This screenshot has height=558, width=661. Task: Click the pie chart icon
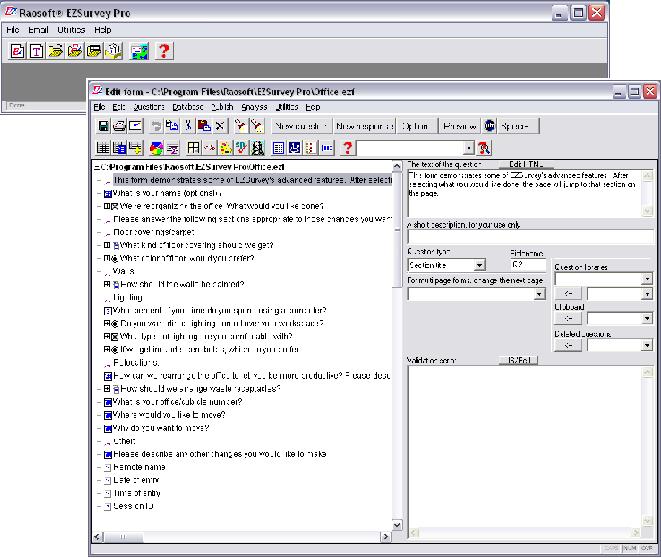click(156, 148)
